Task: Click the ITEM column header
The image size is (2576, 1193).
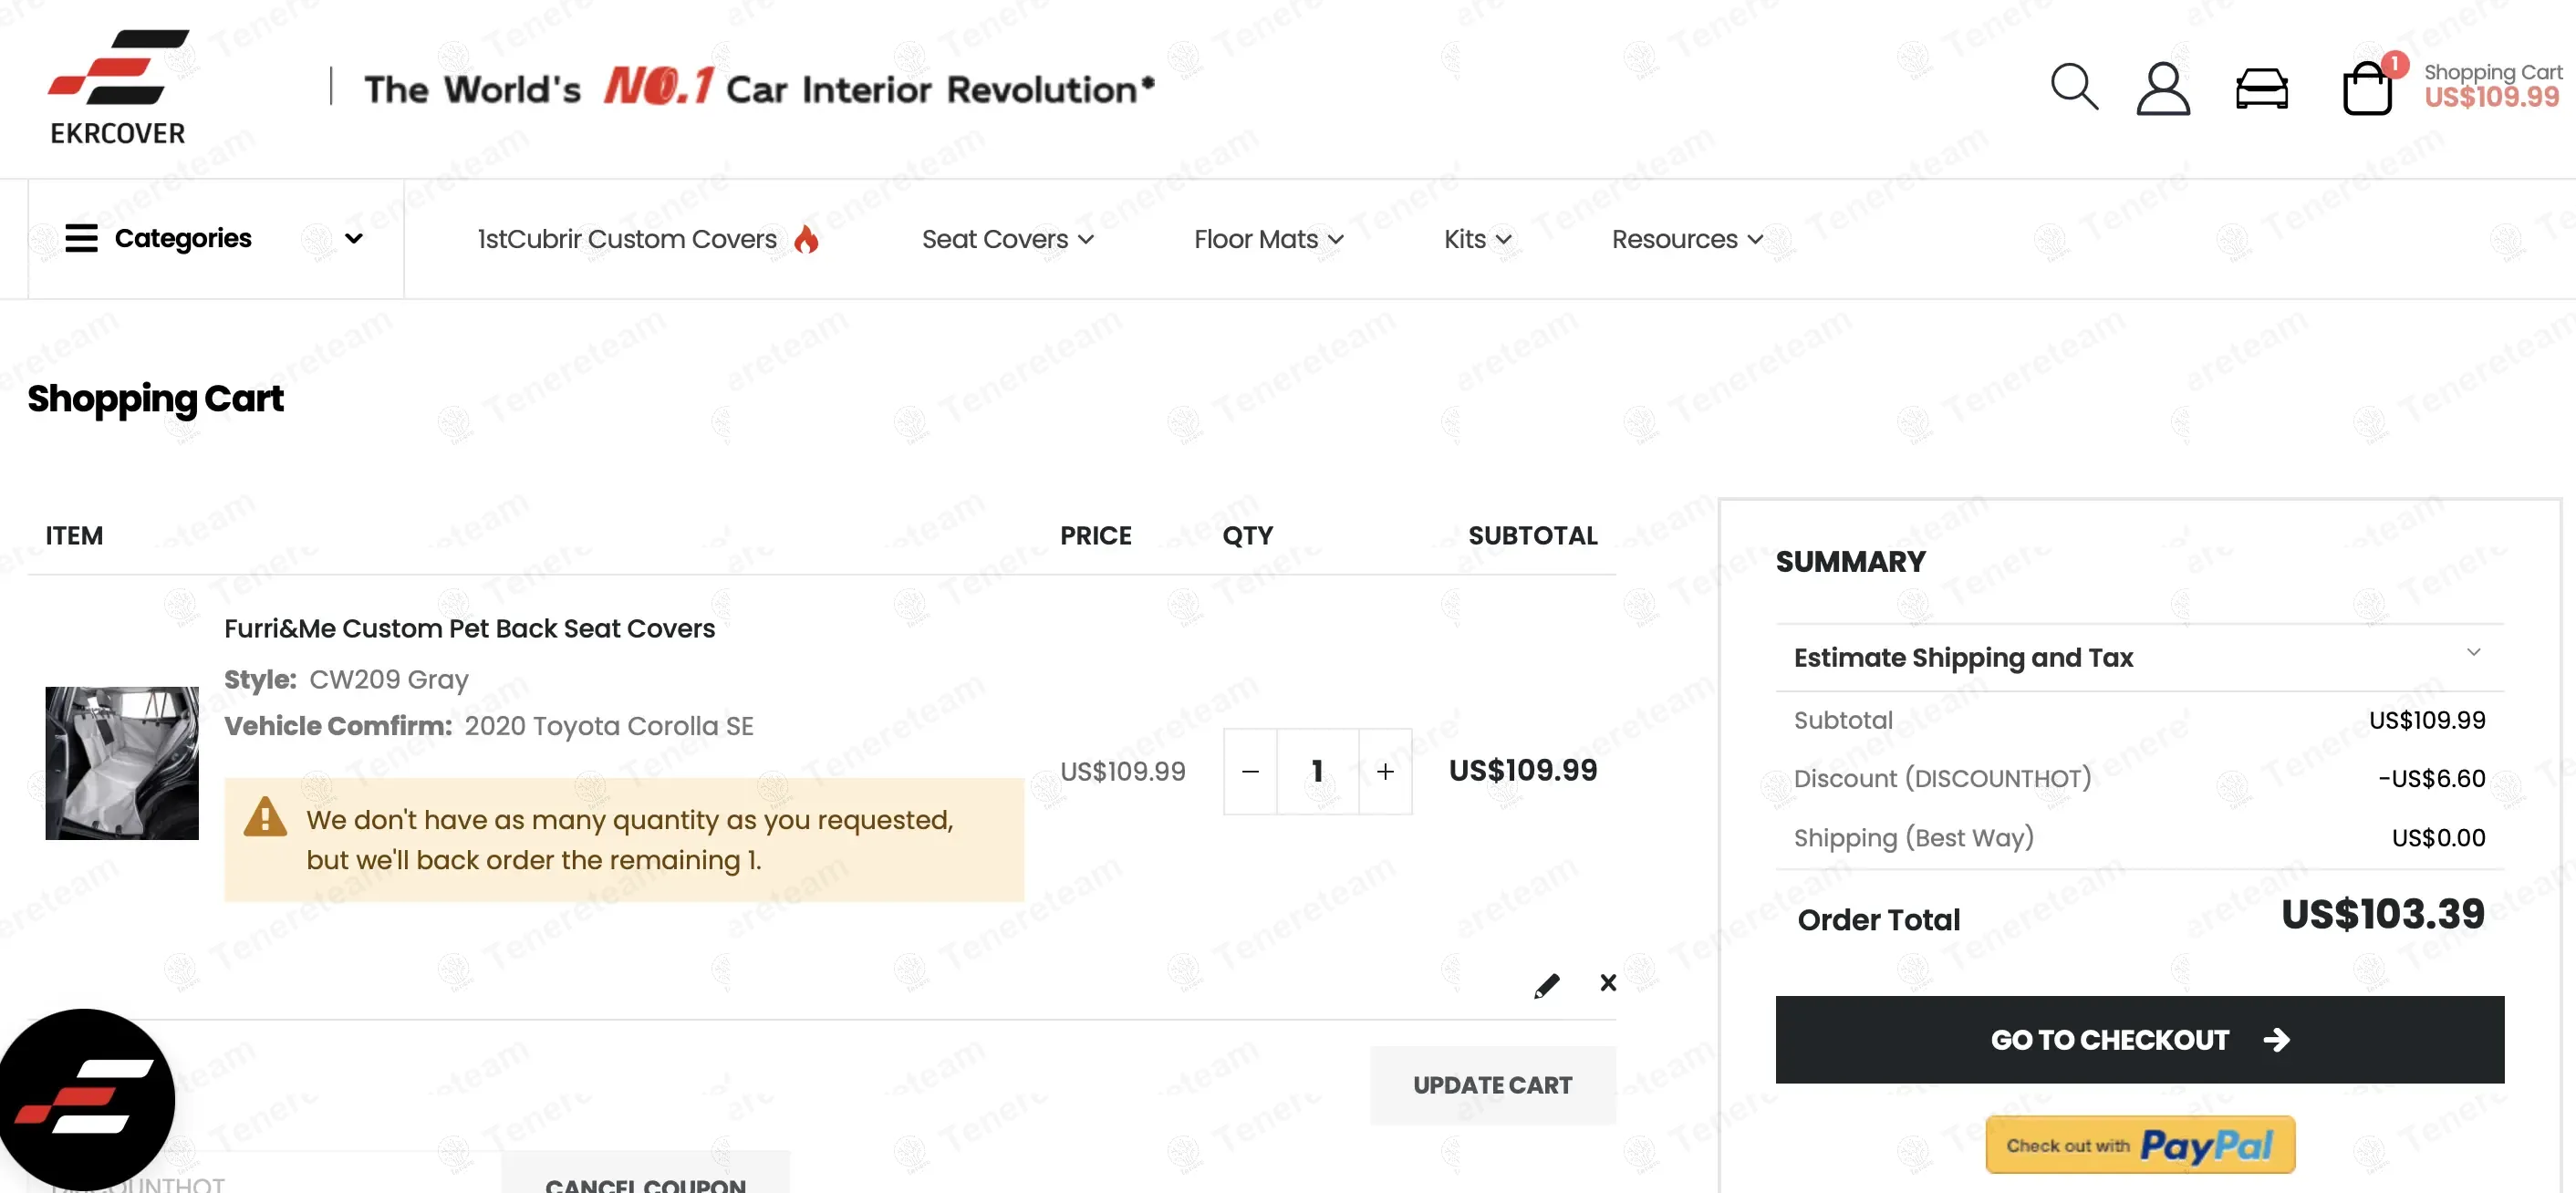Action: [74, 535]
